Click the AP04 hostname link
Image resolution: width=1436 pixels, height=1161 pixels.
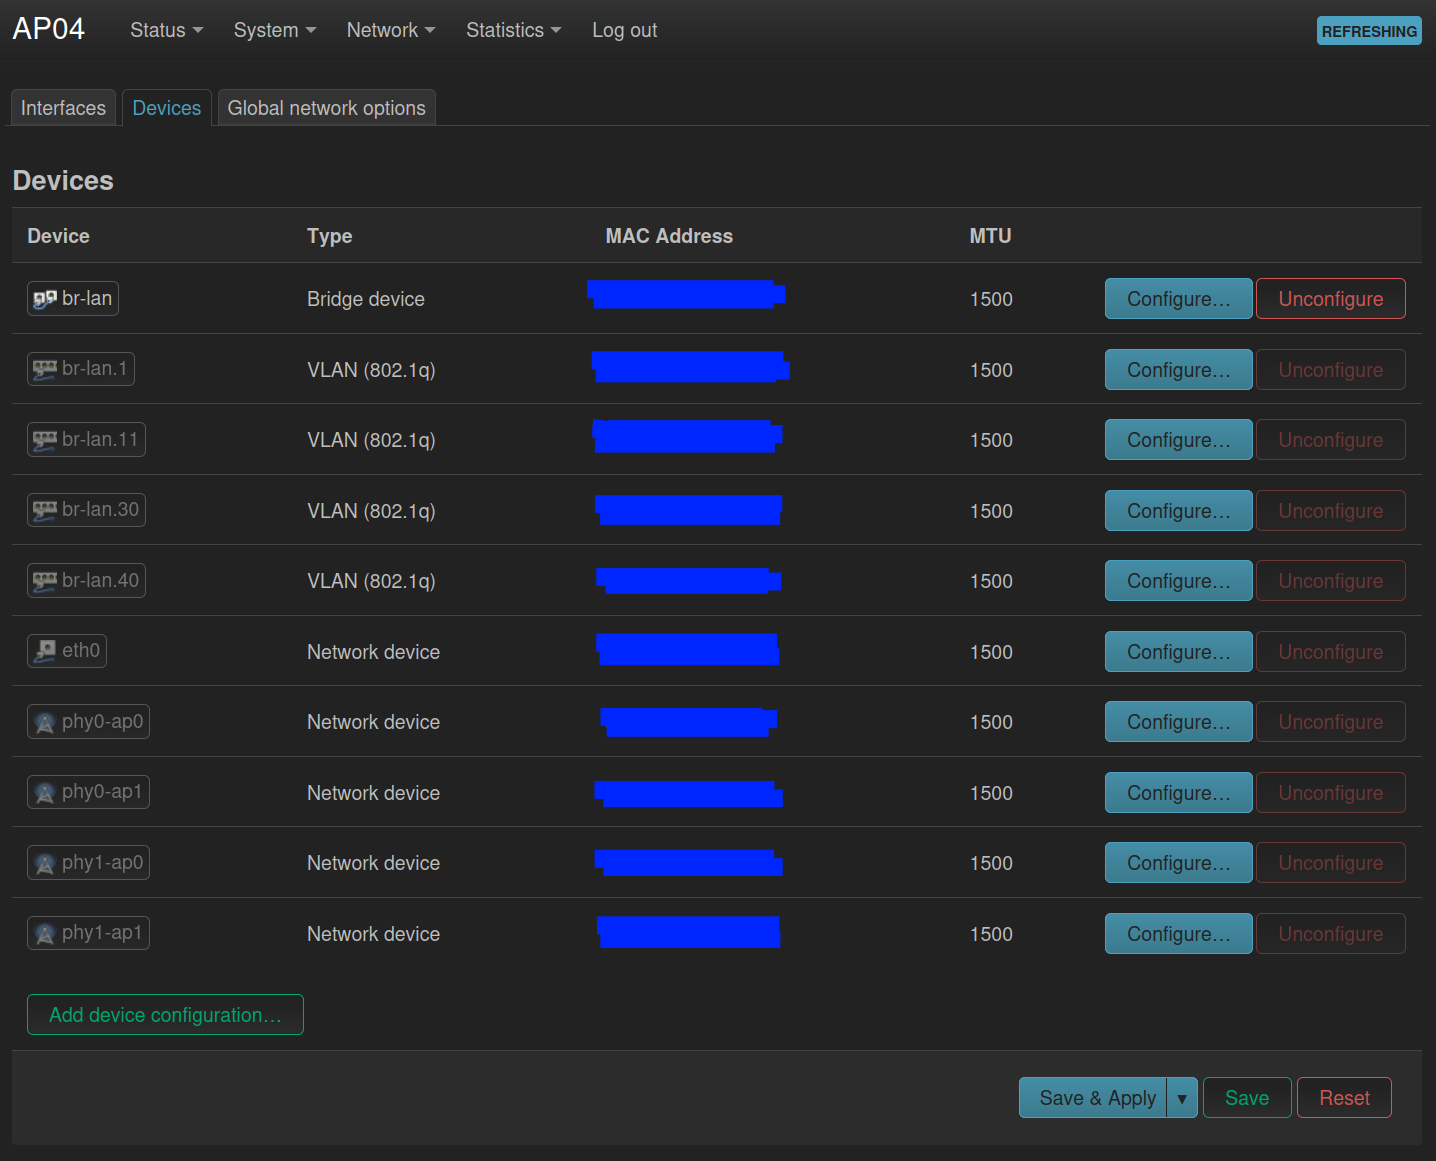pyautogui.click(x=48, y=29)
